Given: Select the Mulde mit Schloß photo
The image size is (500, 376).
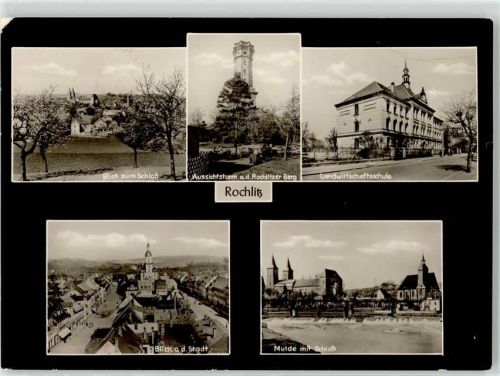Looking at the screenshot, I should coord(352,287).
